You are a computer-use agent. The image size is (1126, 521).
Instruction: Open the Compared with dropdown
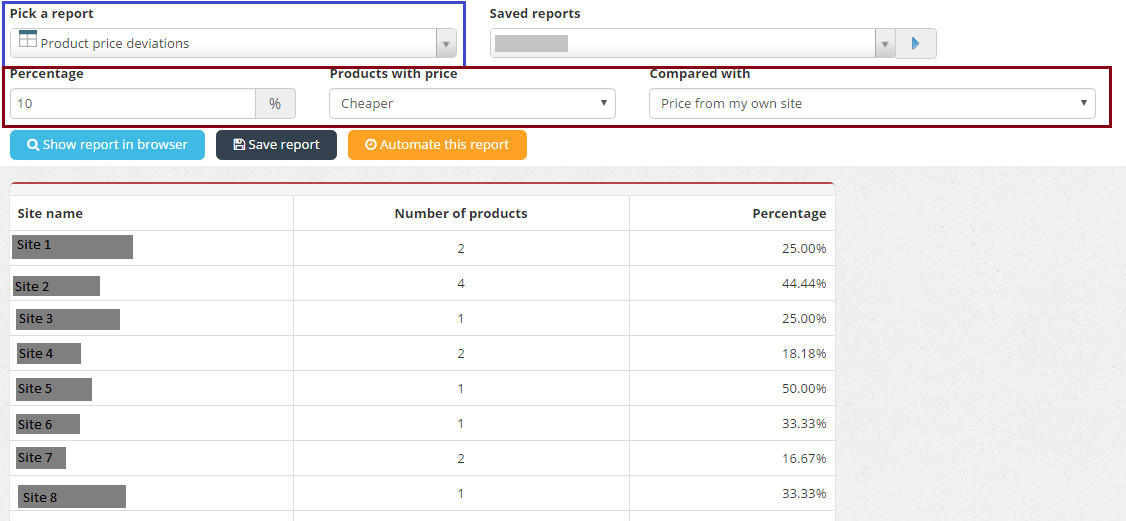click(x=873, y=103)
